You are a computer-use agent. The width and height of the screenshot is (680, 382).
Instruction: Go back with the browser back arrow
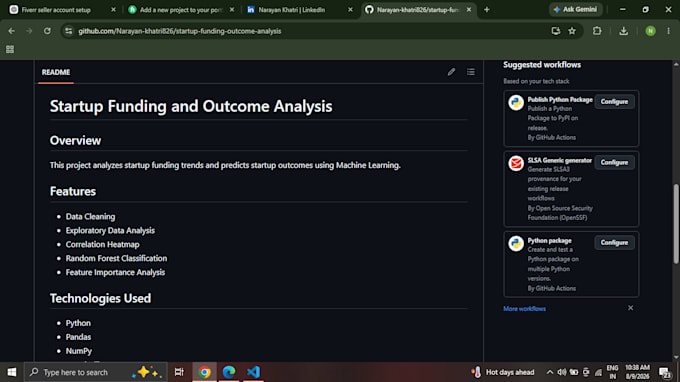point(11,31)
